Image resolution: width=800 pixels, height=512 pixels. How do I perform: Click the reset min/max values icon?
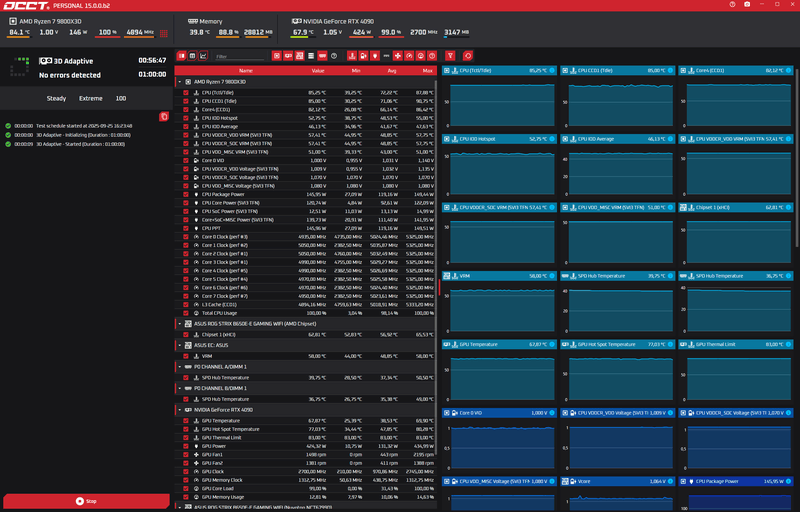click(x=468, y=56)
